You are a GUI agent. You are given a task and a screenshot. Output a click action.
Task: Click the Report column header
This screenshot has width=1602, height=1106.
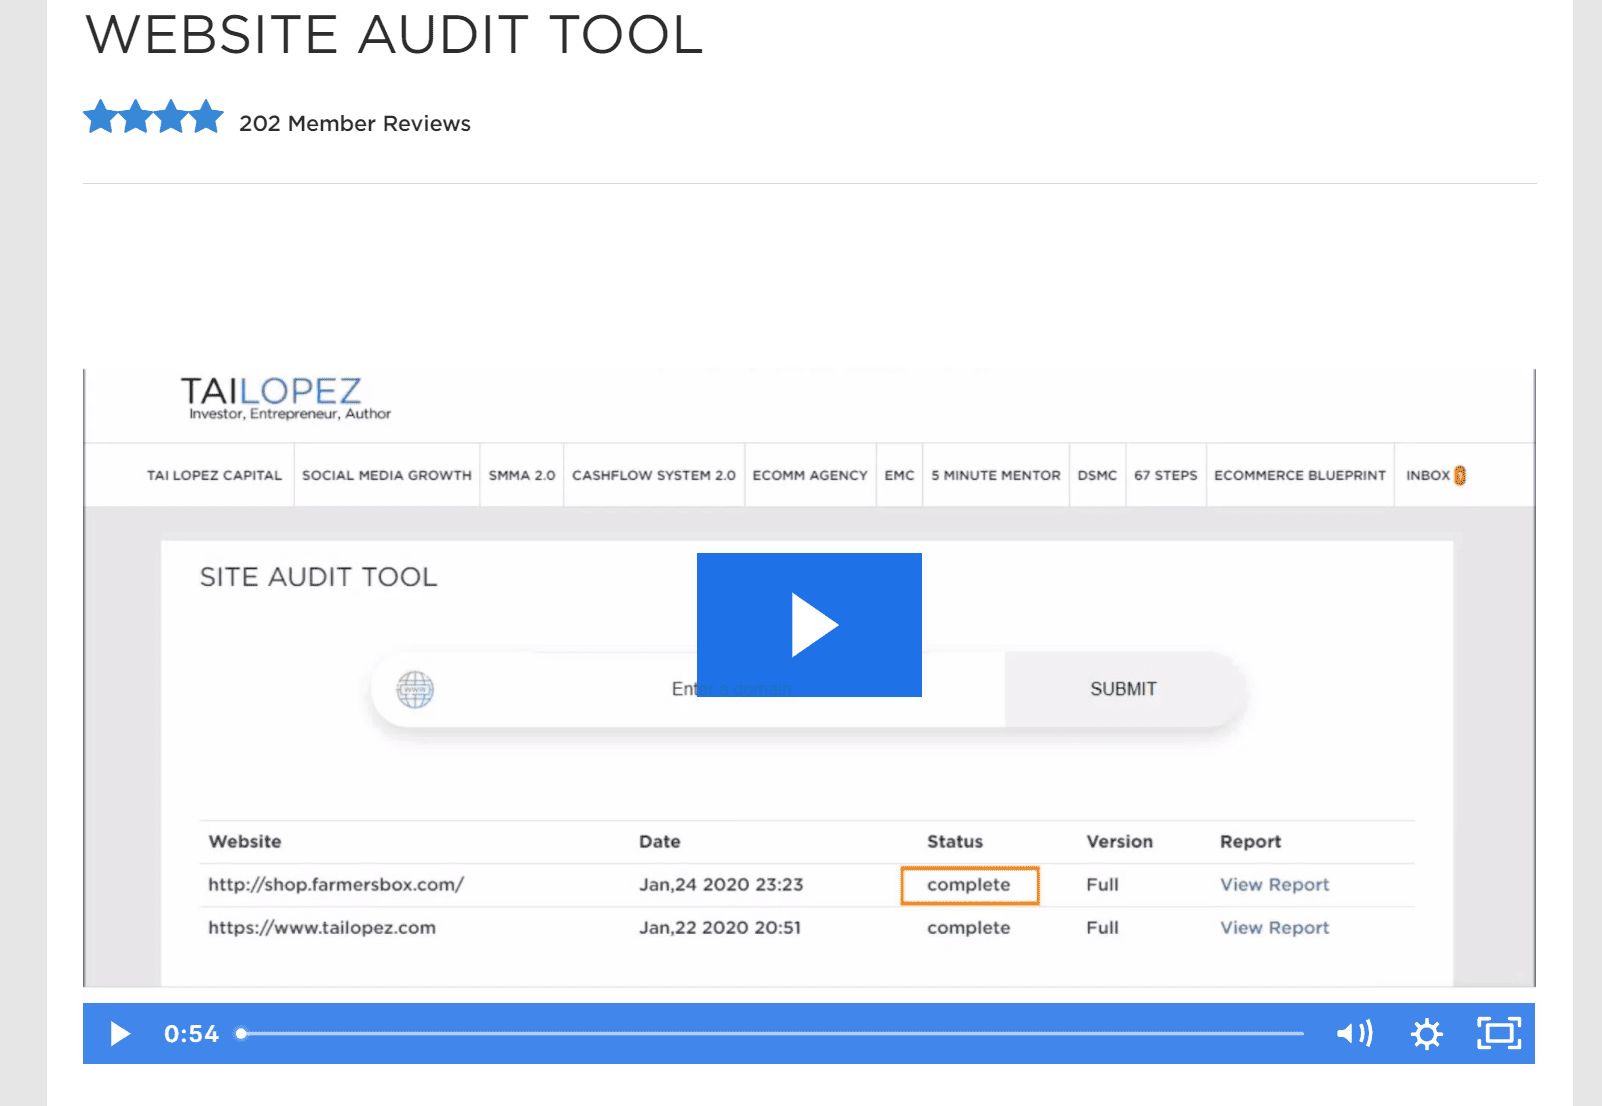pyautogui.click(x=1251, y=841)
